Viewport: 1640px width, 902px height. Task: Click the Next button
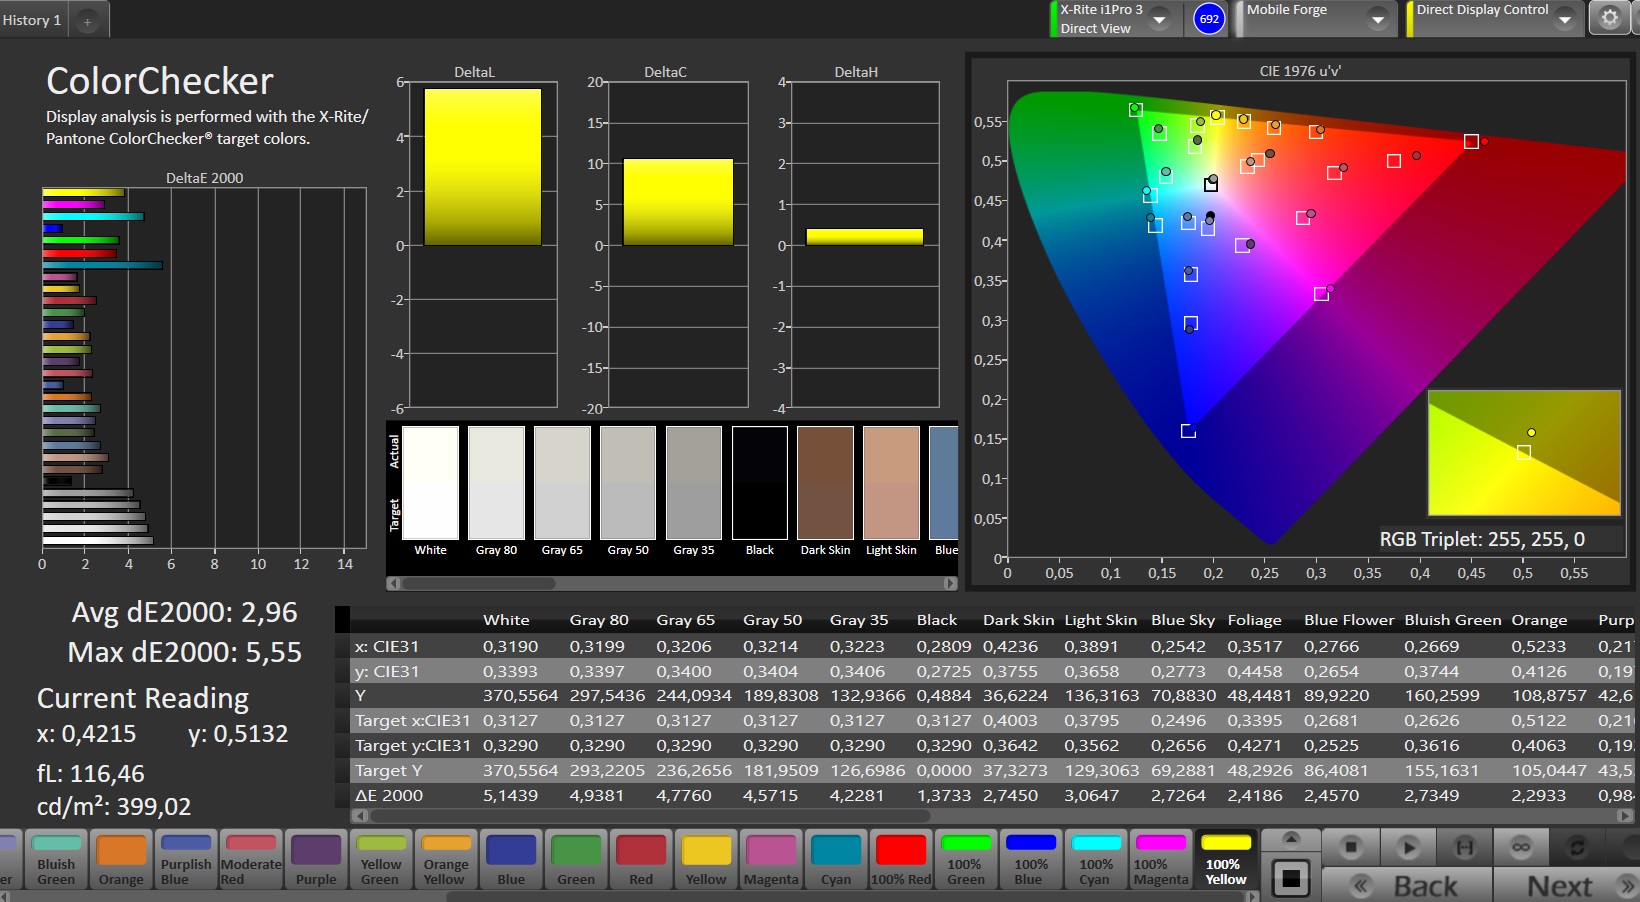[x=1566, y=886]
